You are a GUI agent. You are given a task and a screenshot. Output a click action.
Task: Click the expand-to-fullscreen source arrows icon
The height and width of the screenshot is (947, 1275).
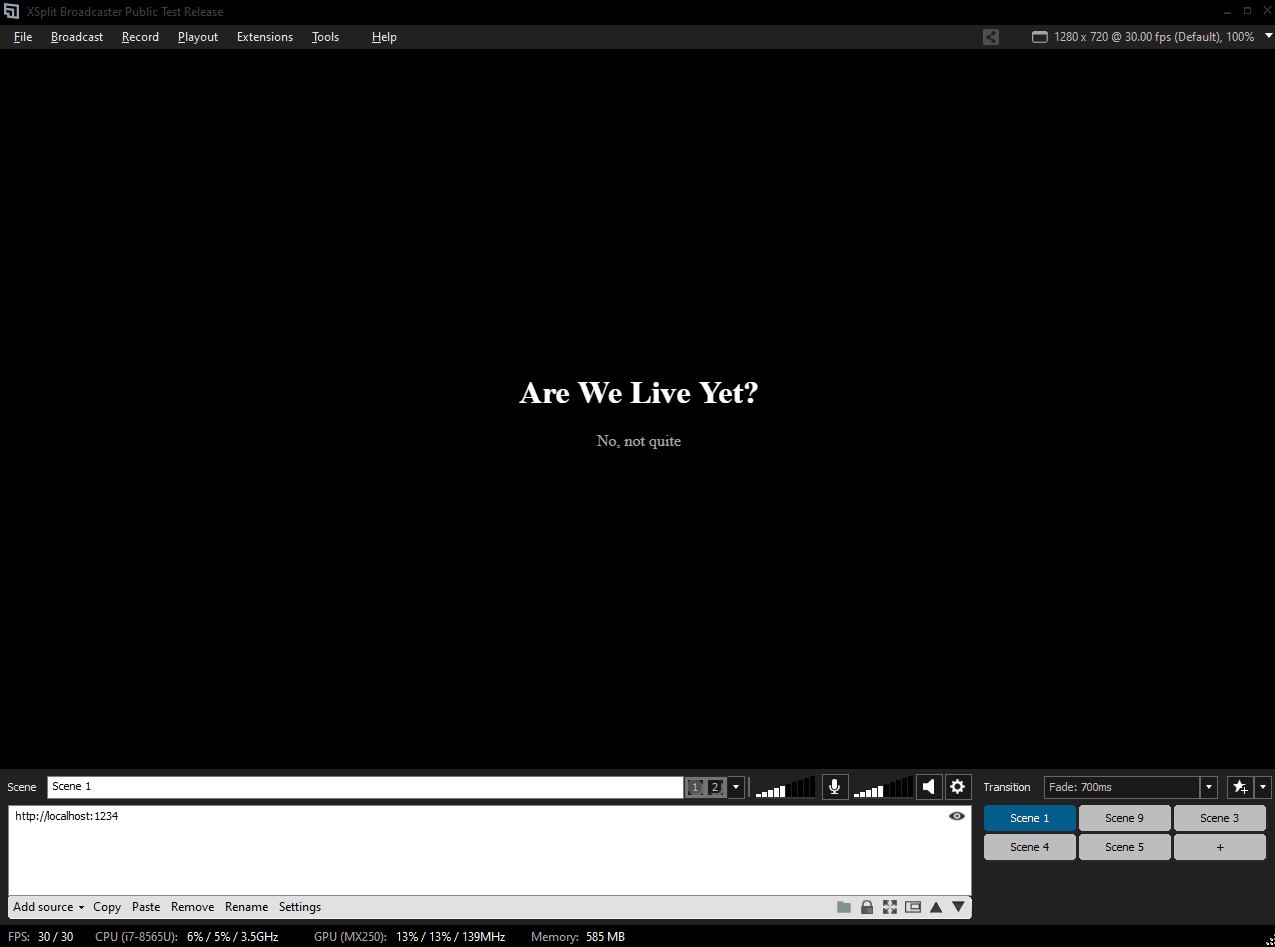click(890, 907)
